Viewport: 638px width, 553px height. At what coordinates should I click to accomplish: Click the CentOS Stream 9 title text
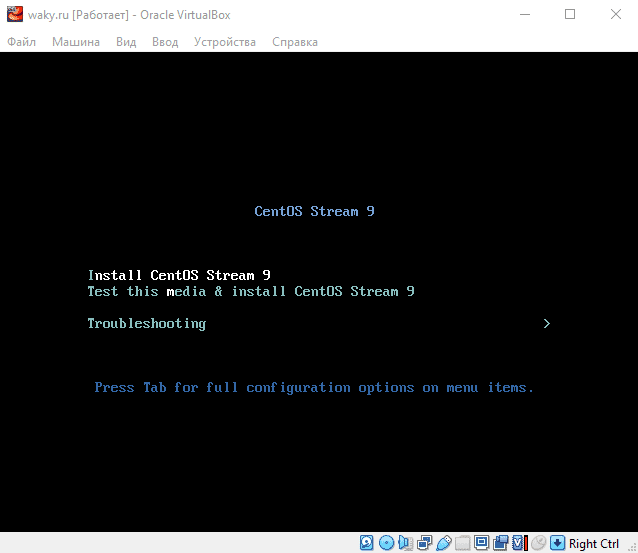(x=314, y=212)
